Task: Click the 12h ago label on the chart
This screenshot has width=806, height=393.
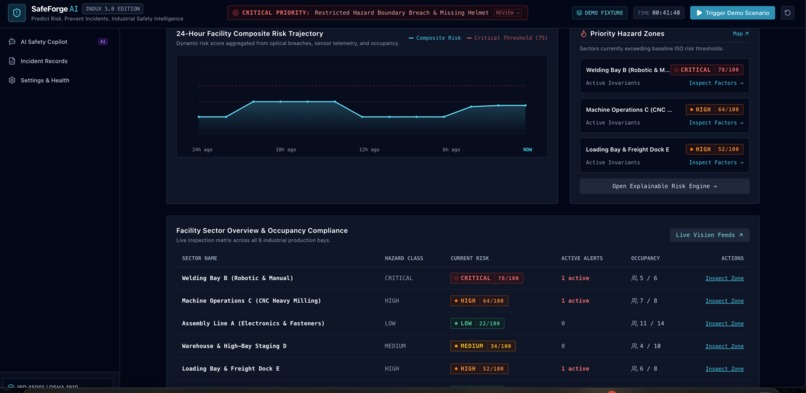Action: point(369,149)
